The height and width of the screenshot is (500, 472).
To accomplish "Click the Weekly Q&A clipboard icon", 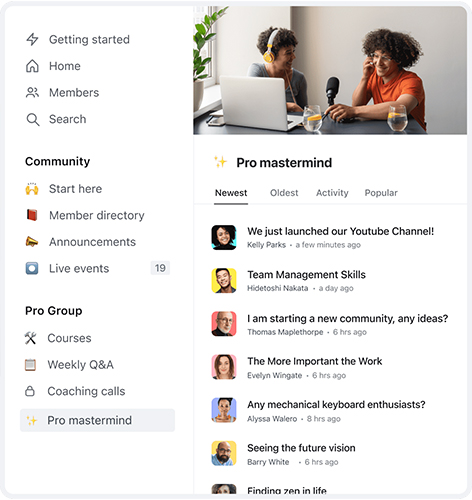I will click(30, 364).
